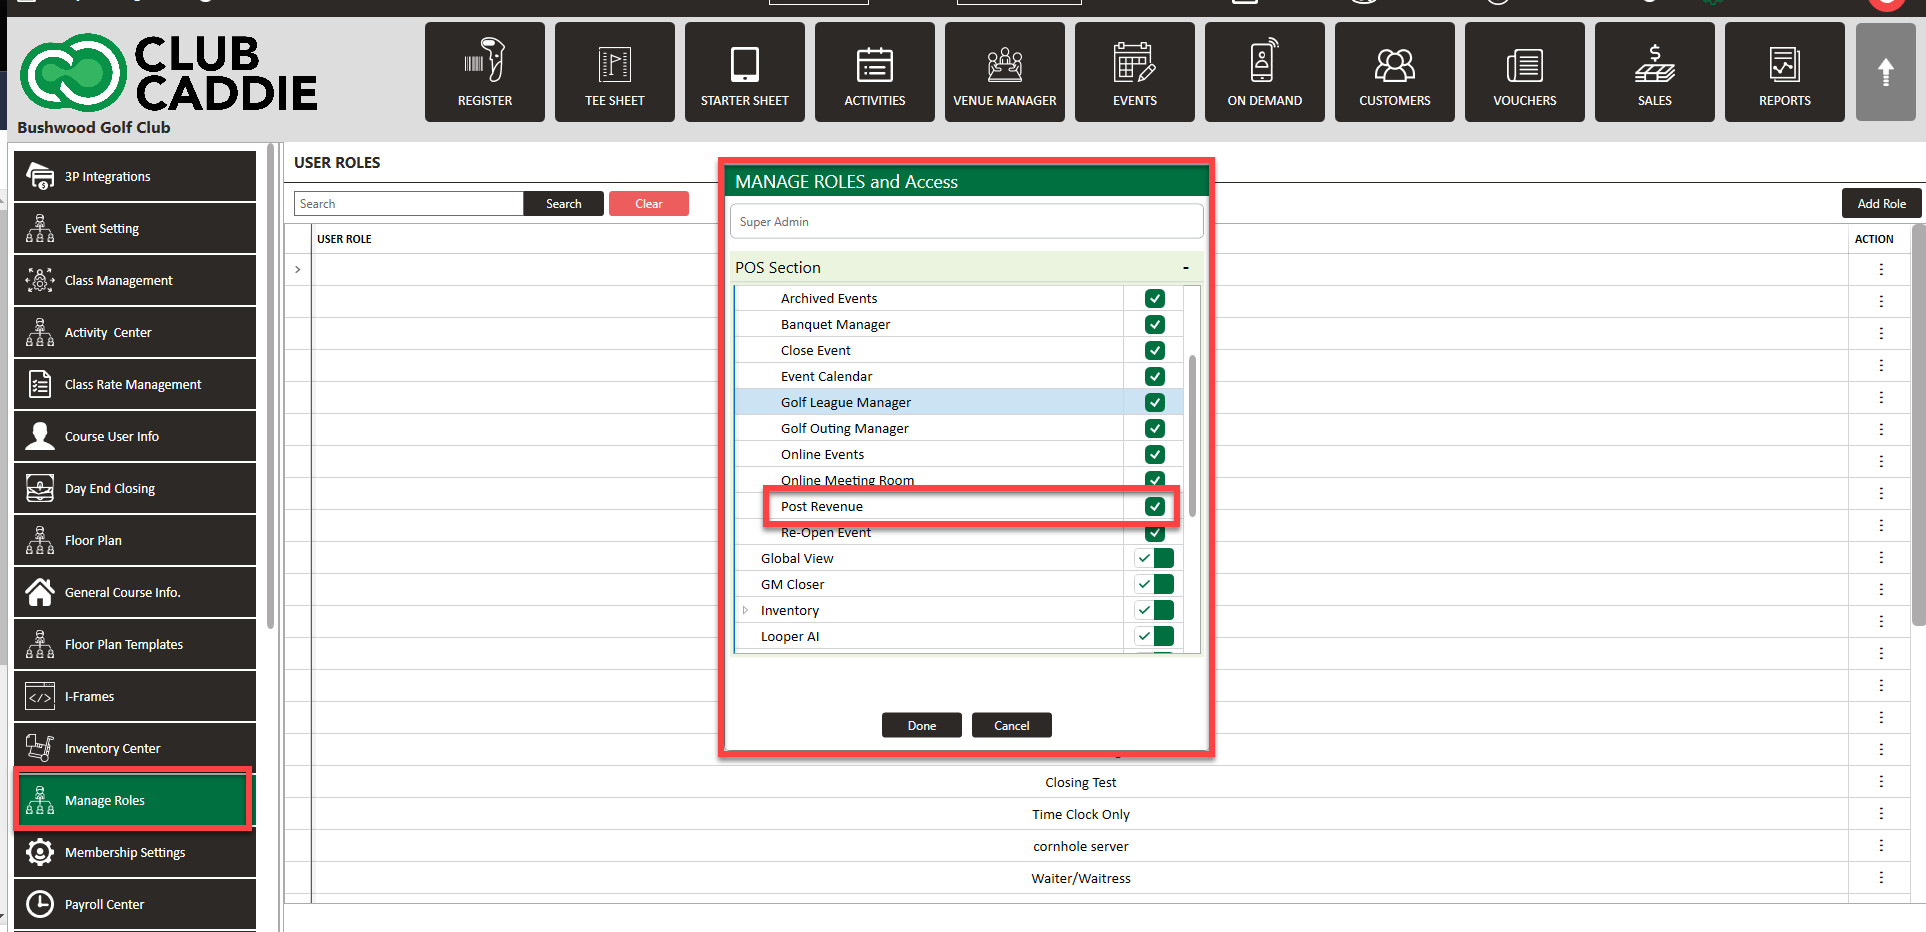The image size is (1926, 932).
Task: Collapse the POS Section header
Action: pos(1186,268)
